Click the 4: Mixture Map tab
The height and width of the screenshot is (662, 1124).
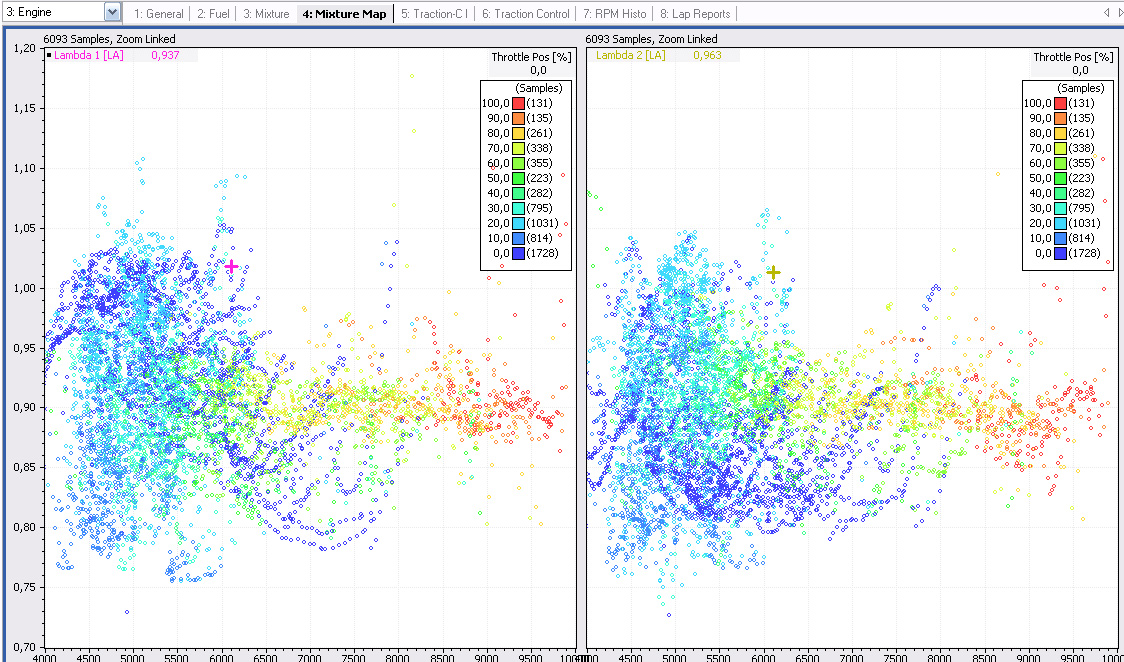point(344,14)
